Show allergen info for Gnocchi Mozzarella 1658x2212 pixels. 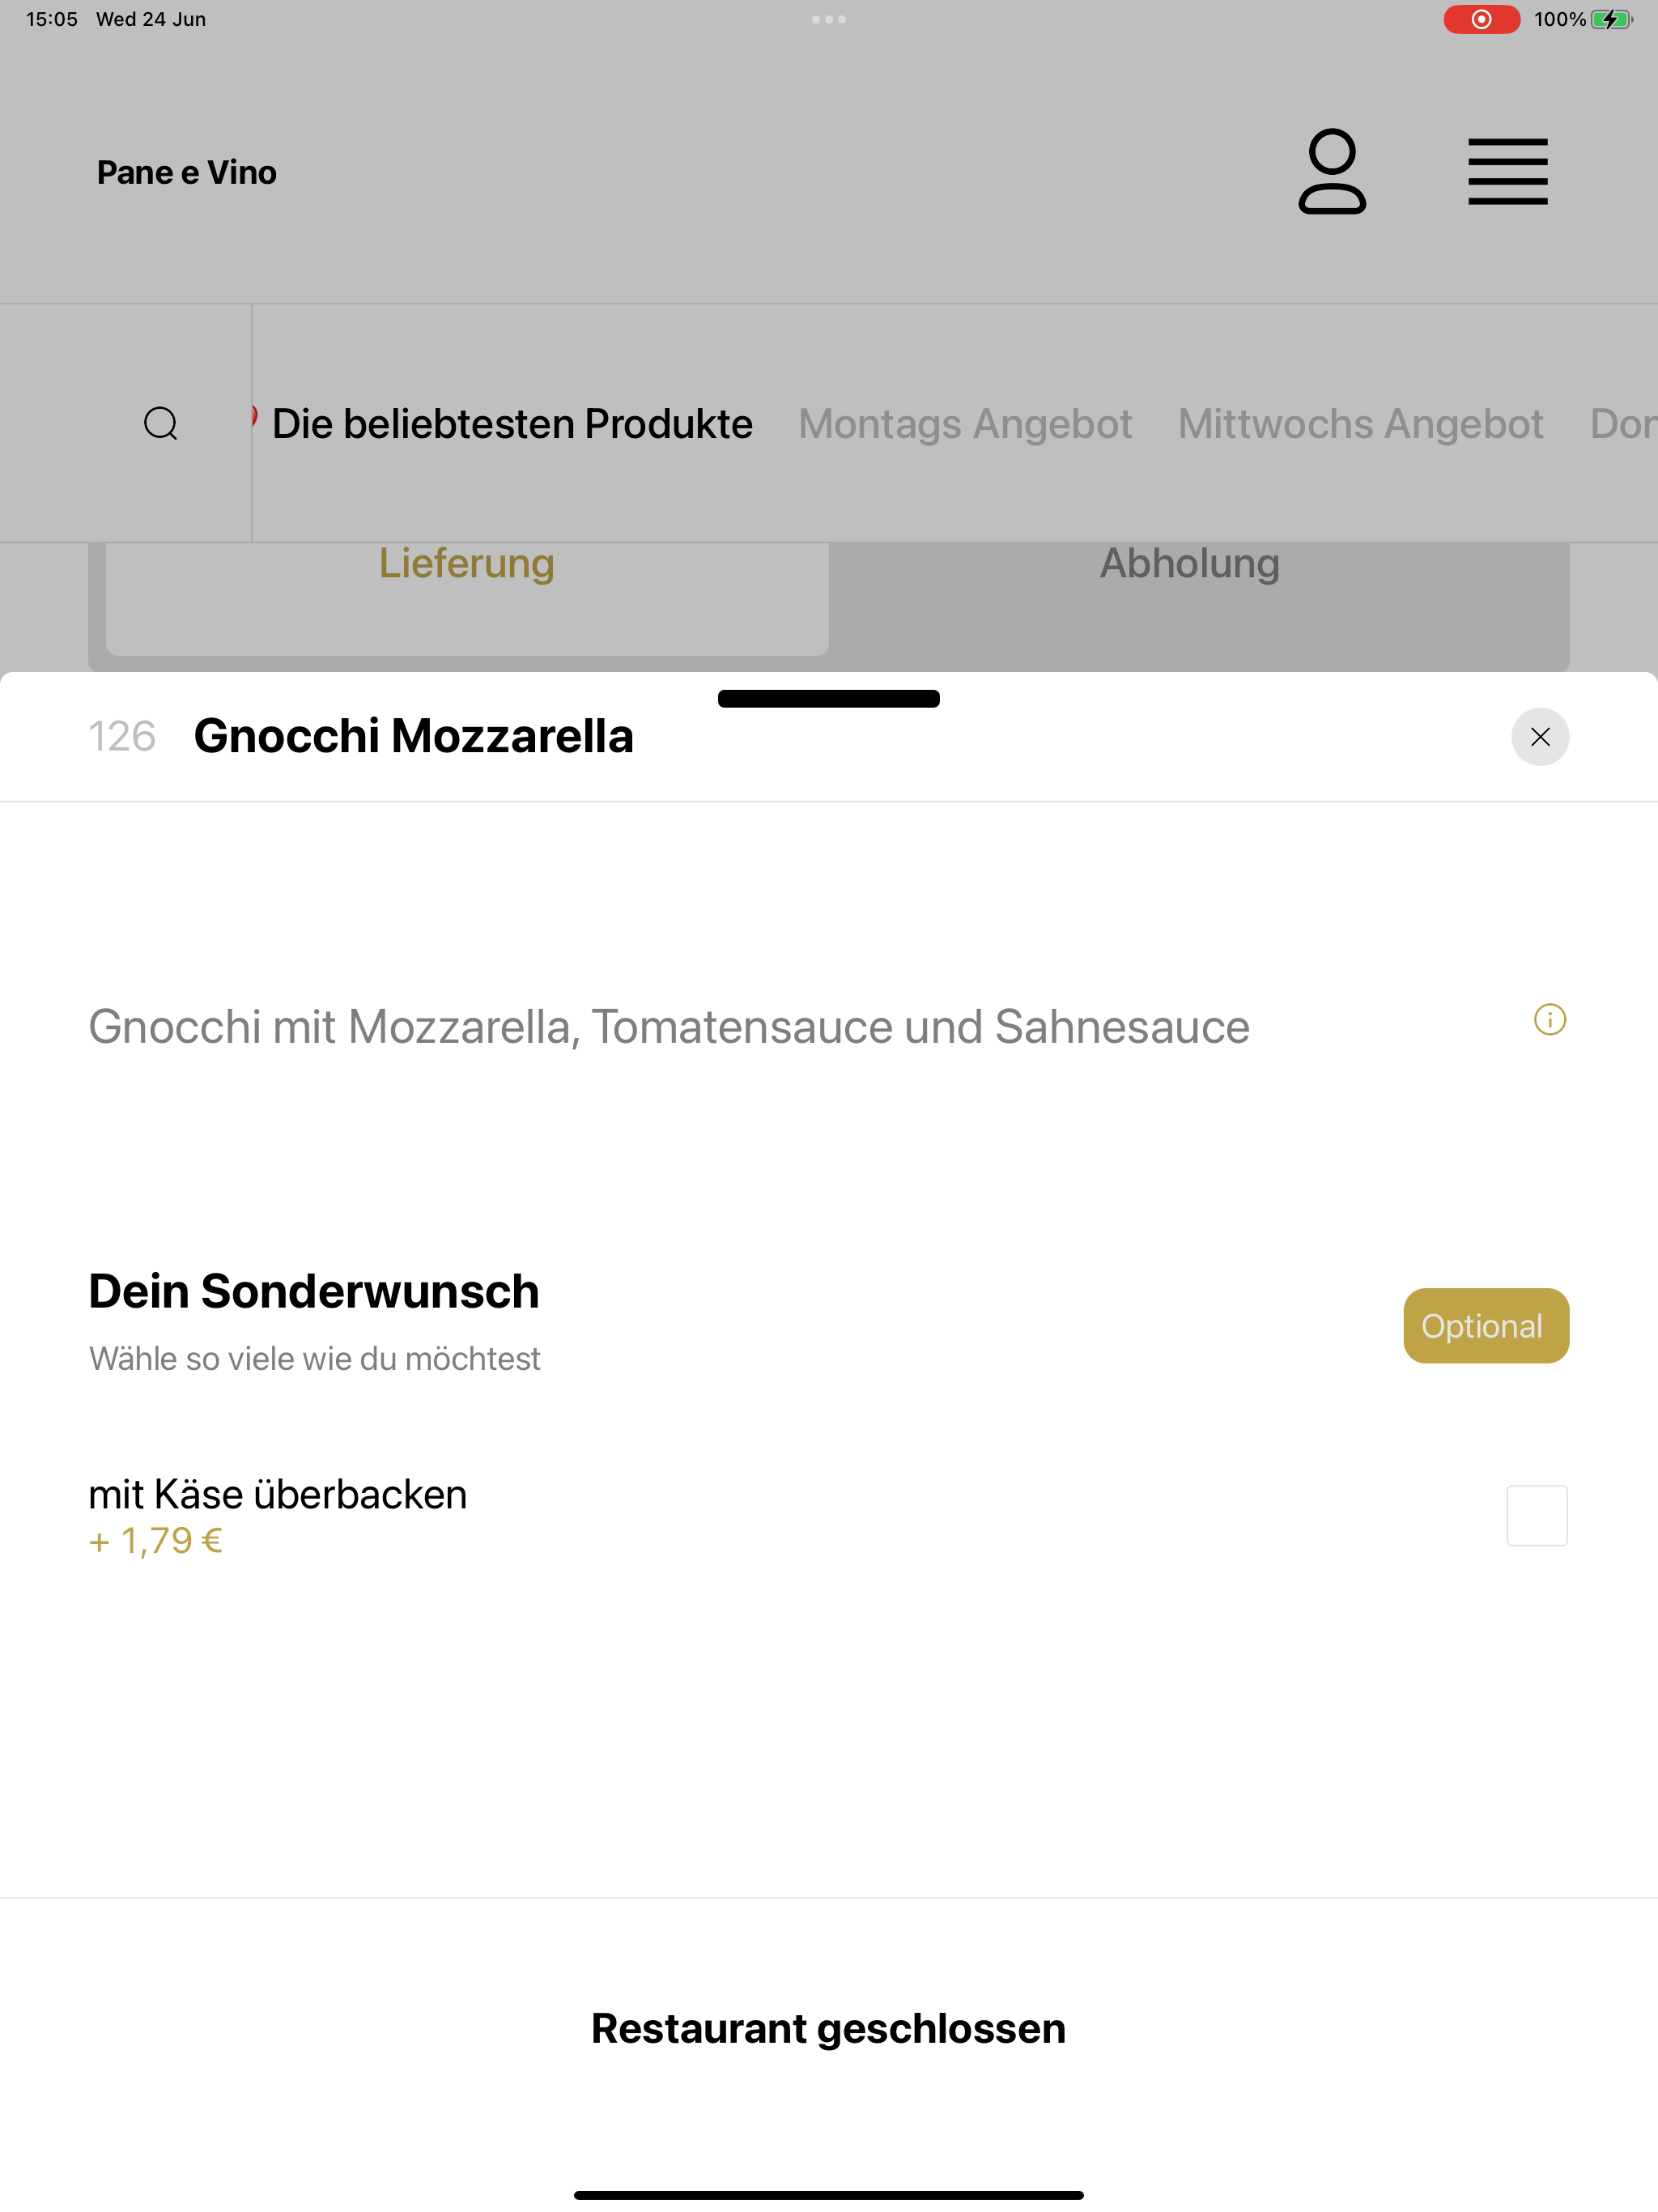(x=1549, y=1020)
